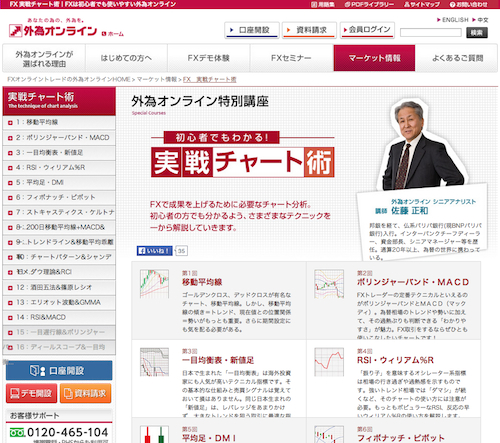
Task: Click instructor name 佐藤 正和
Action: click(x=410, y=211)
